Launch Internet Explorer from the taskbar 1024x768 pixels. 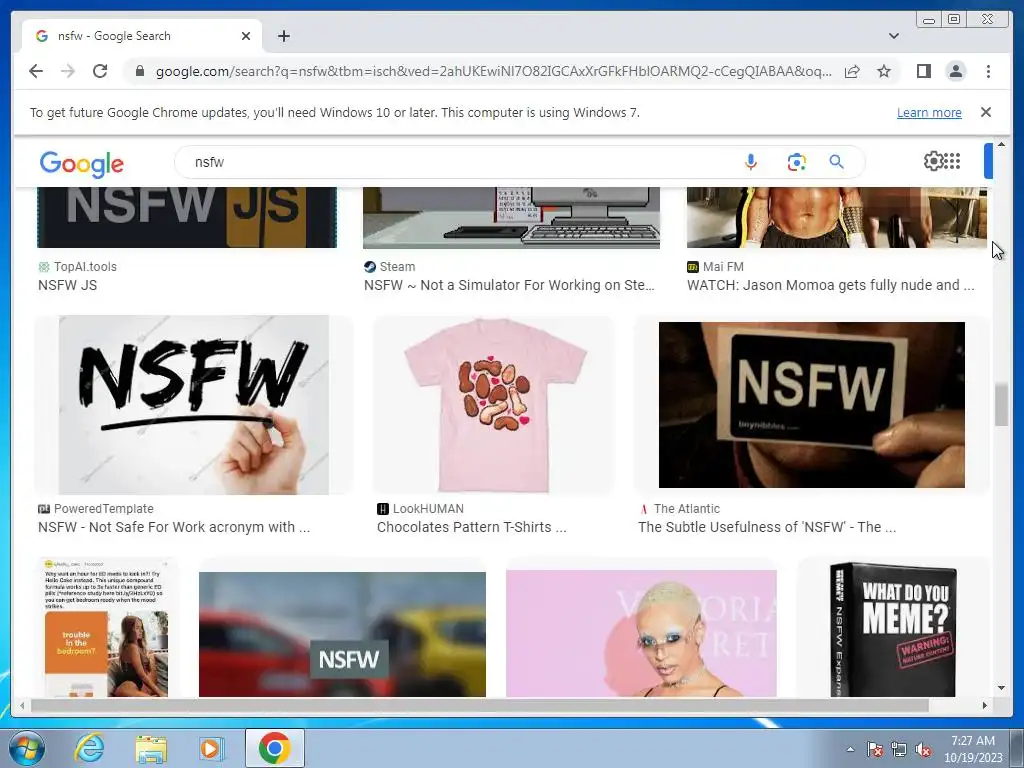[x=88, y=748]
